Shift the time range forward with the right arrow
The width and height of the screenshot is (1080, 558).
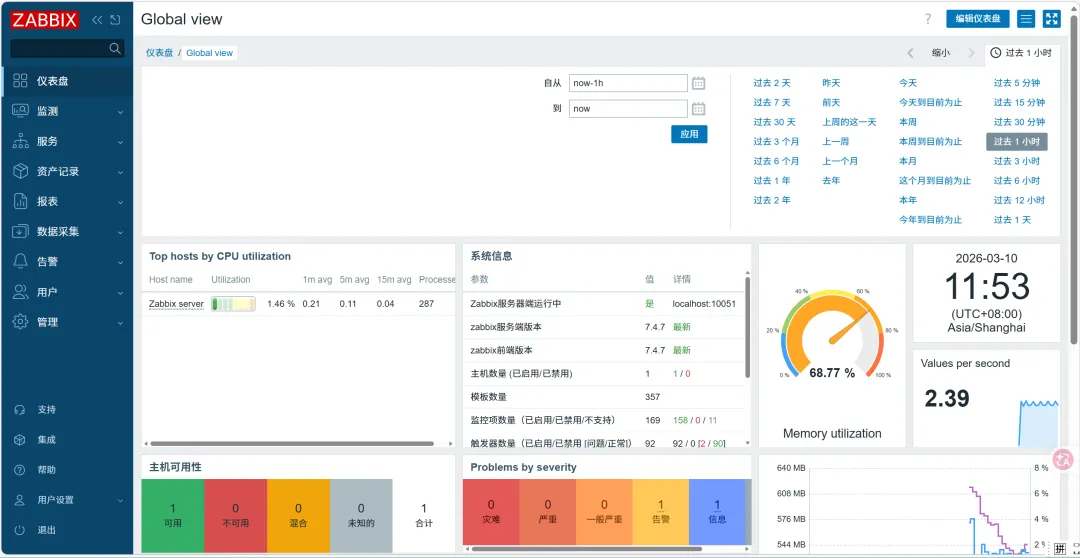coord(971,53)
